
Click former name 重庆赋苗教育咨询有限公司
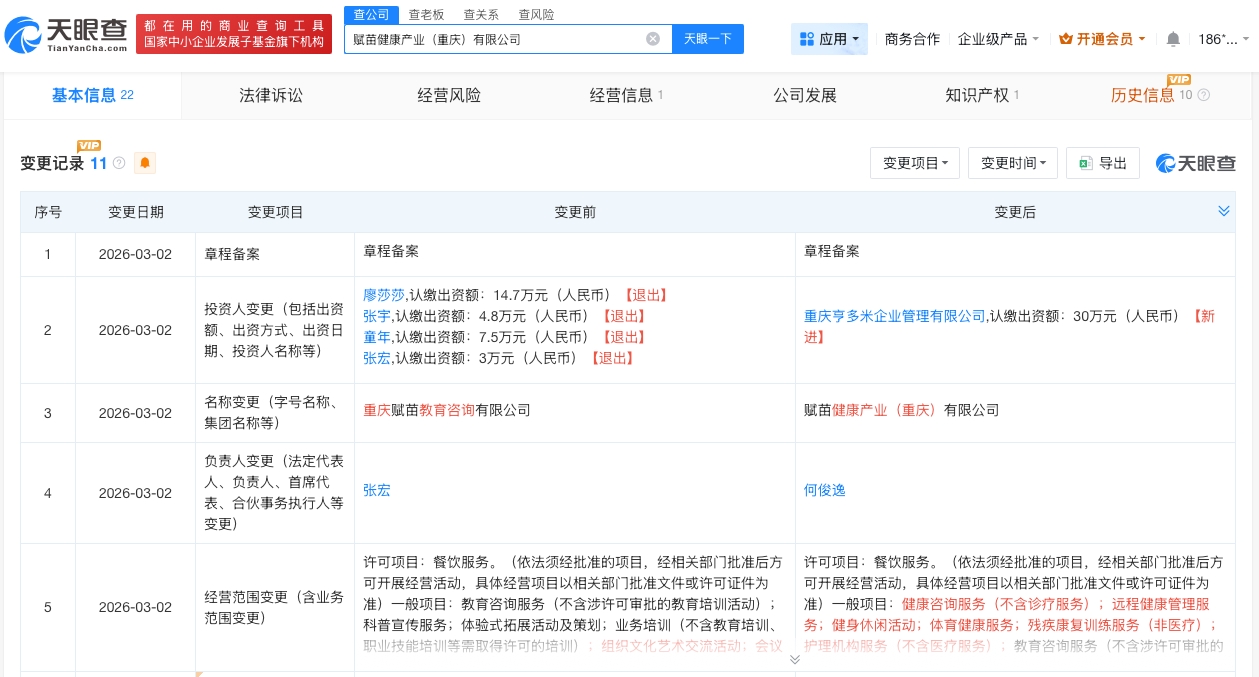tap(447, 410)
